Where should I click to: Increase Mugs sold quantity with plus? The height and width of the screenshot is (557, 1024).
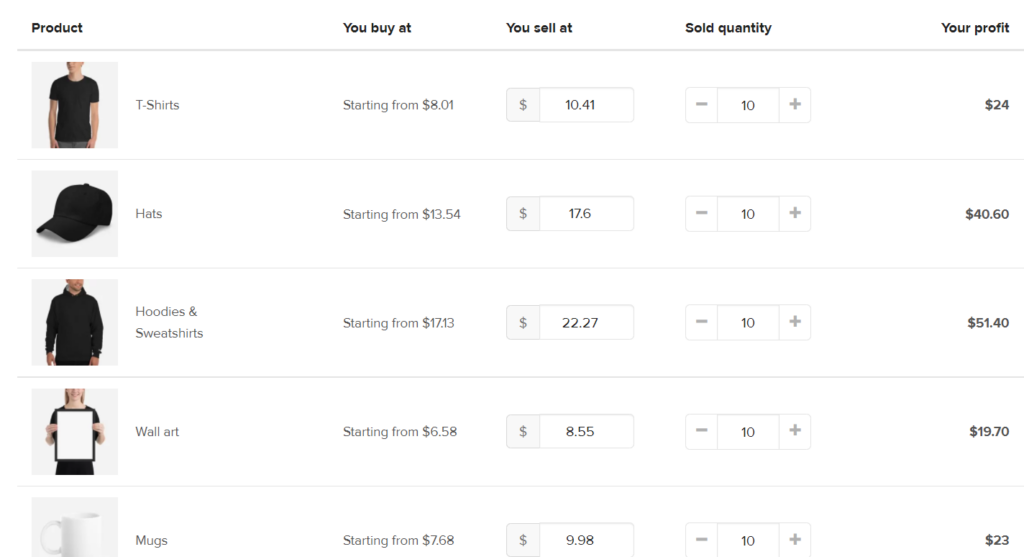[x=795, y=540]
